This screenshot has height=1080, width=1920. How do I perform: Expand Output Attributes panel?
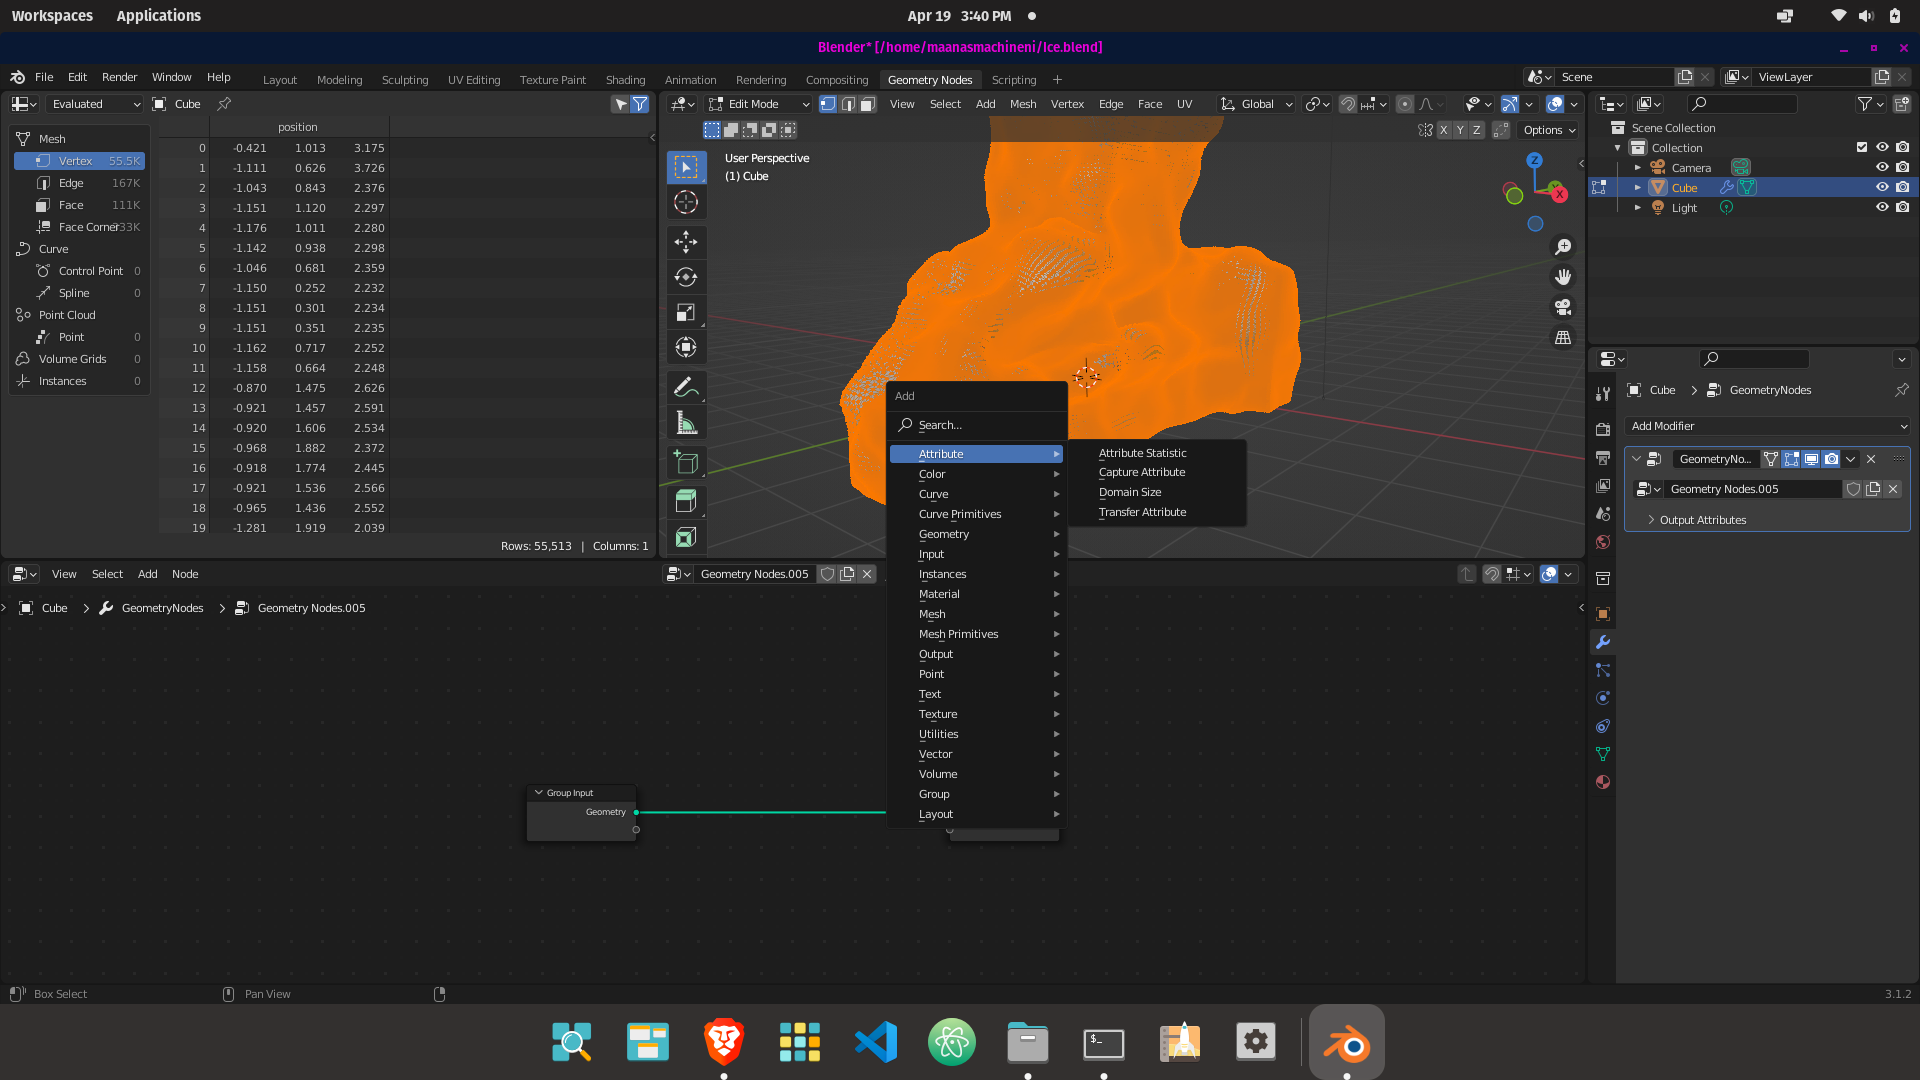(x=1702, y=520)
